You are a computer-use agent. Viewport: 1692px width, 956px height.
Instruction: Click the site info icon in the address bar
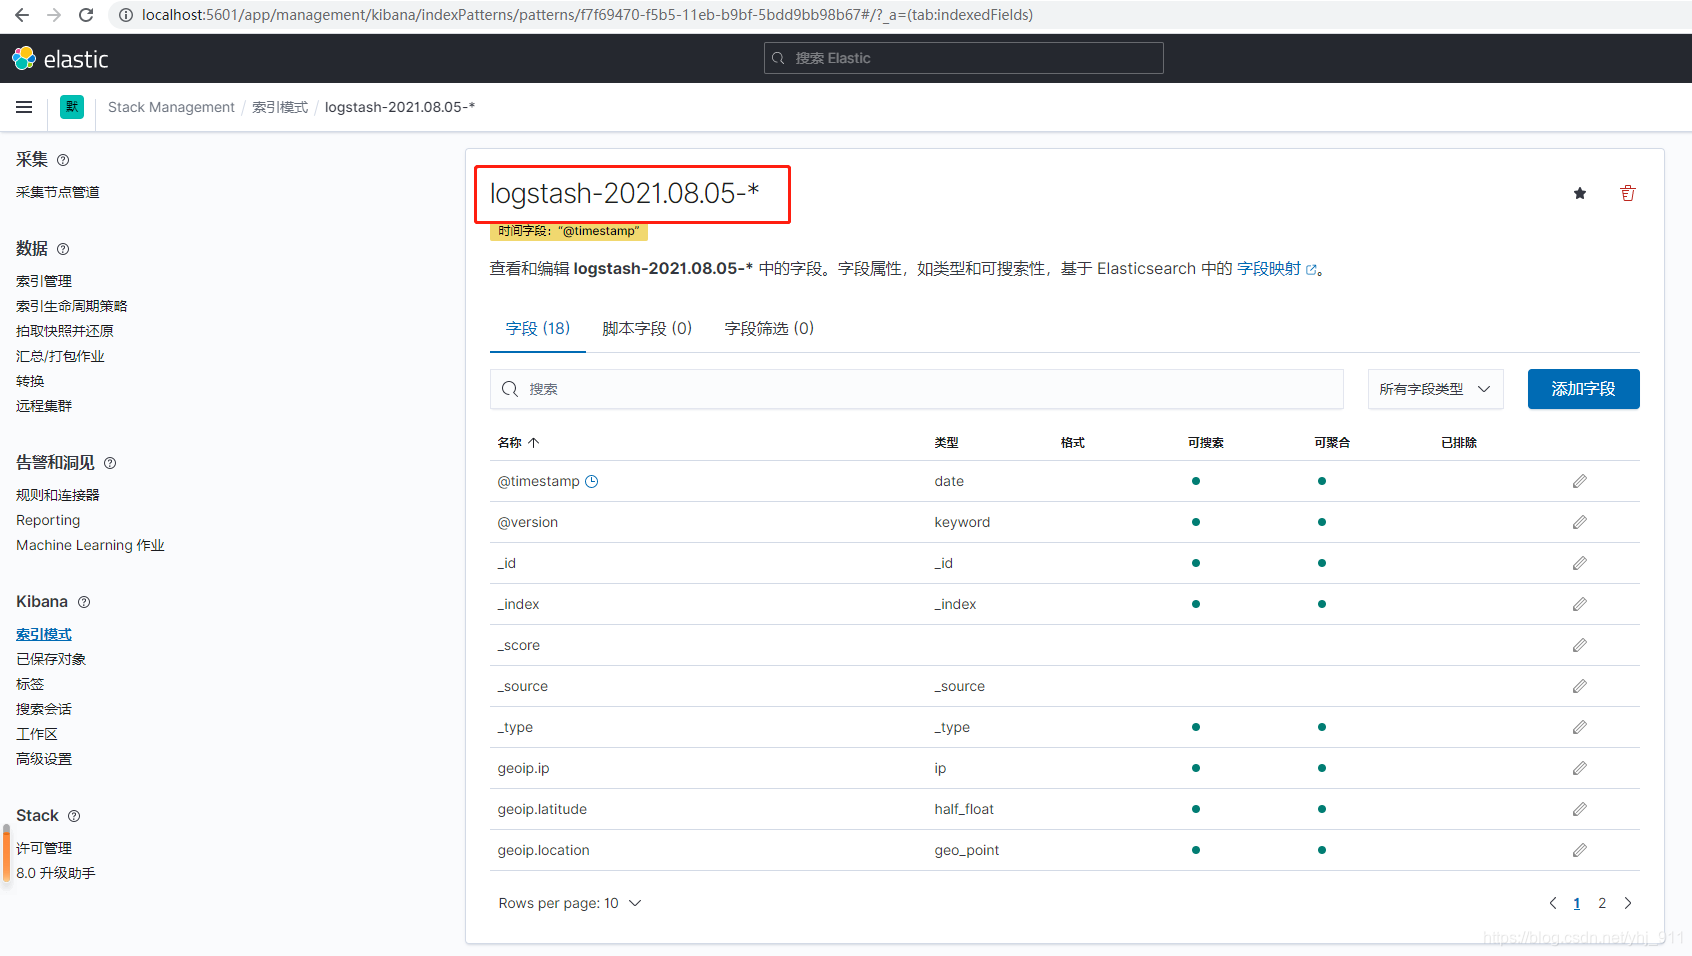(x=126, y=15)
